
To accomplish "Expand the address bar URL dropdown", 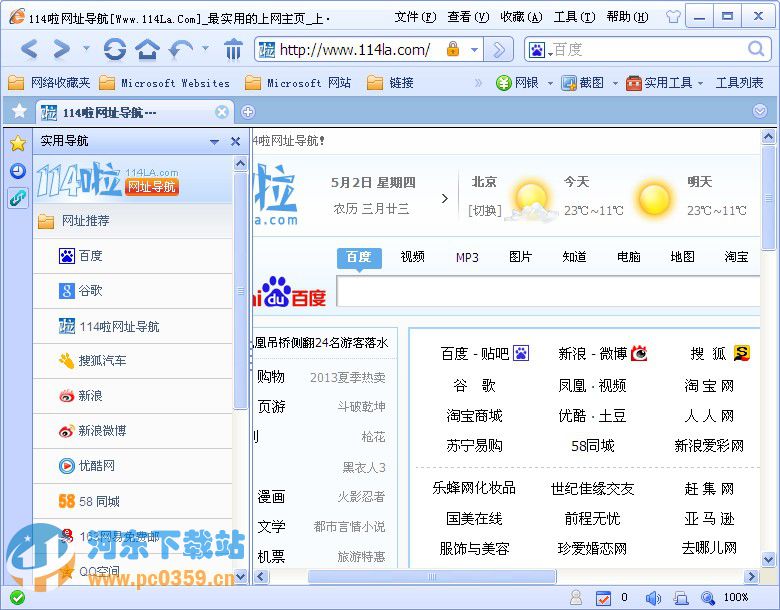I will (475, 49).
